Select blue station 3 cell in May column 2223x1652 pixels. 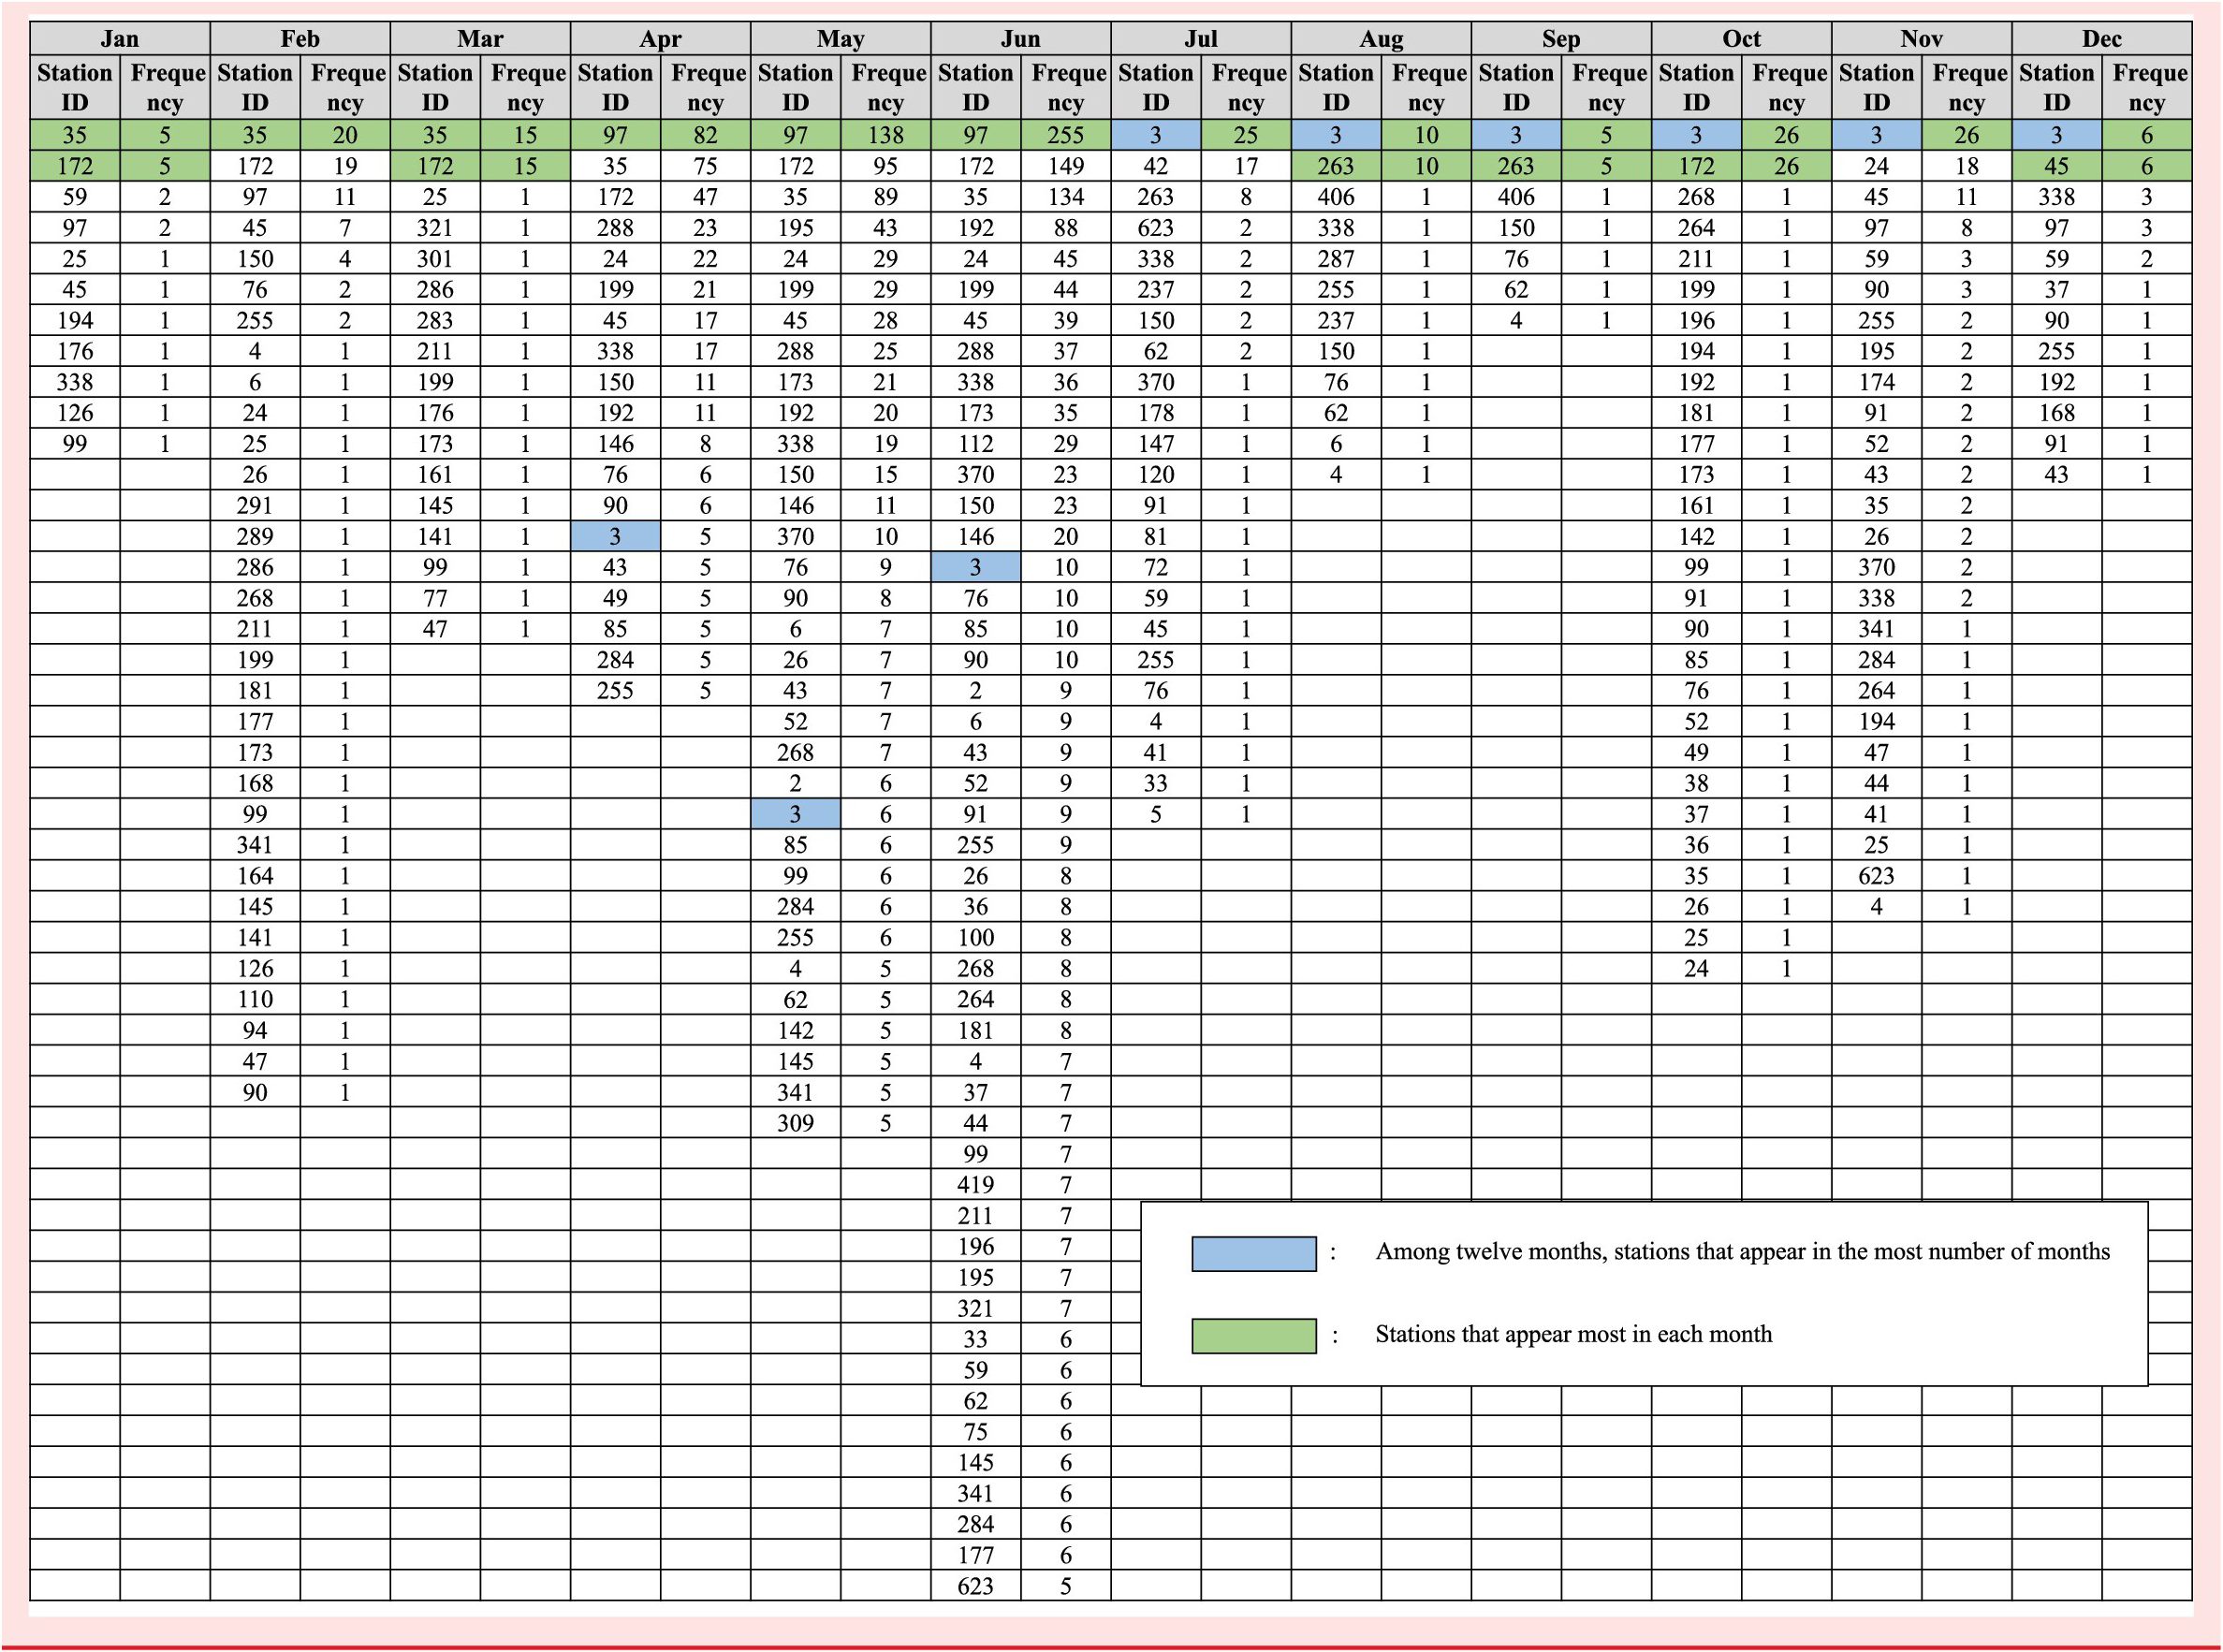click(795, 814)
